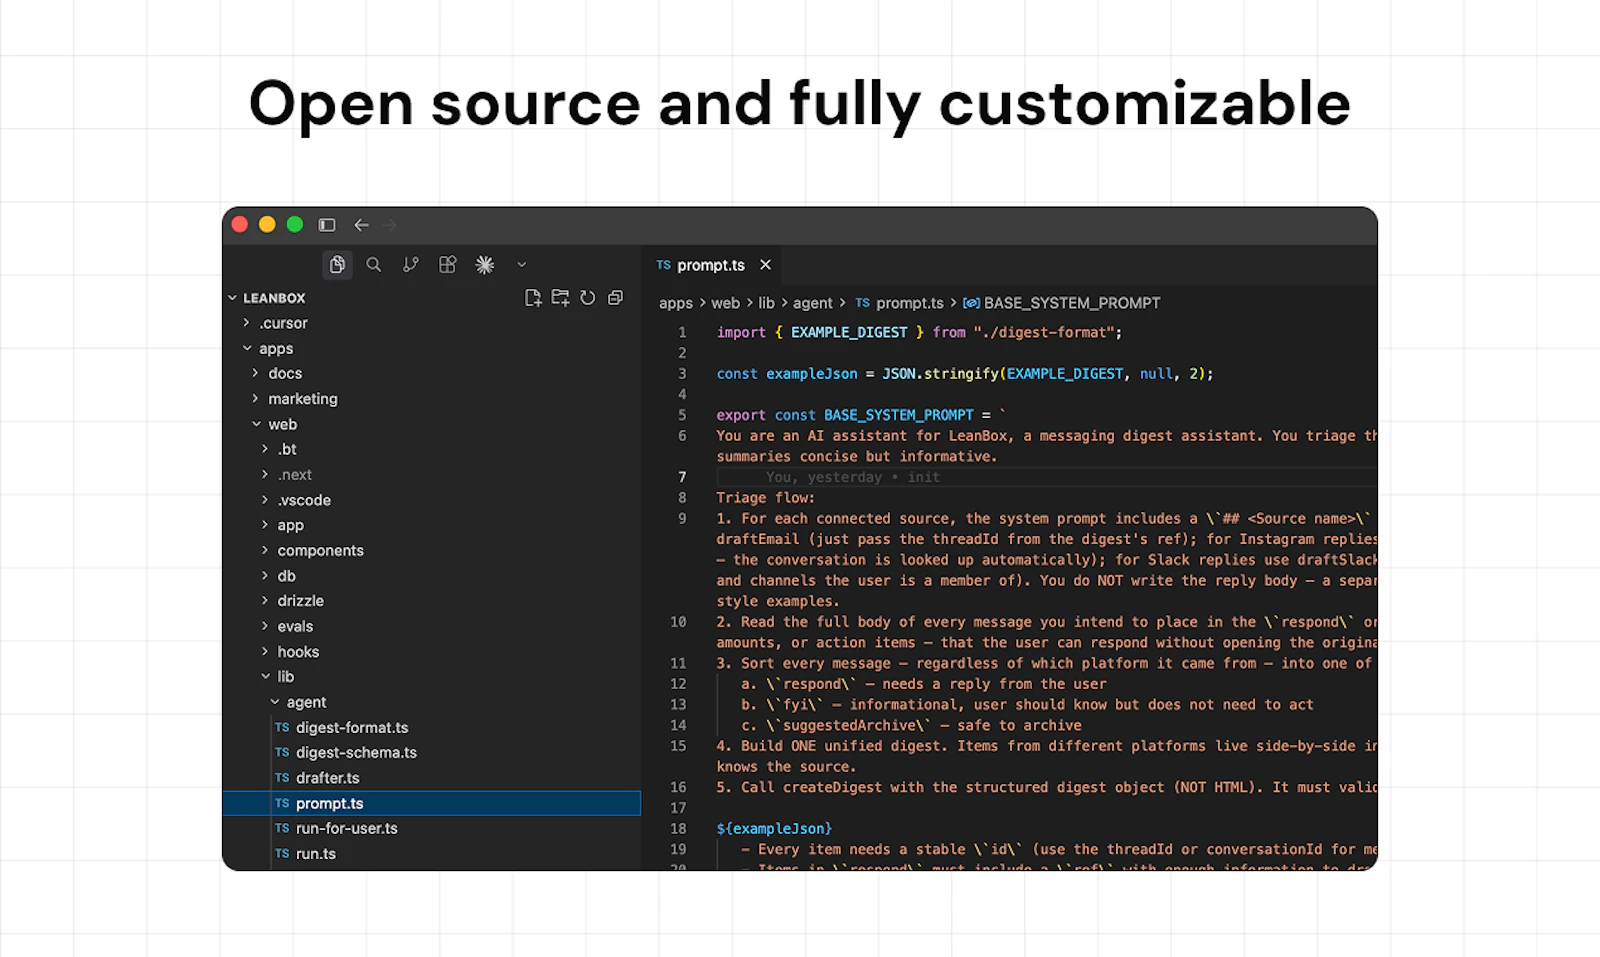
Task: Click the 'Triage flow:' line
Action: pyautogui.click(x=766, y=498)
